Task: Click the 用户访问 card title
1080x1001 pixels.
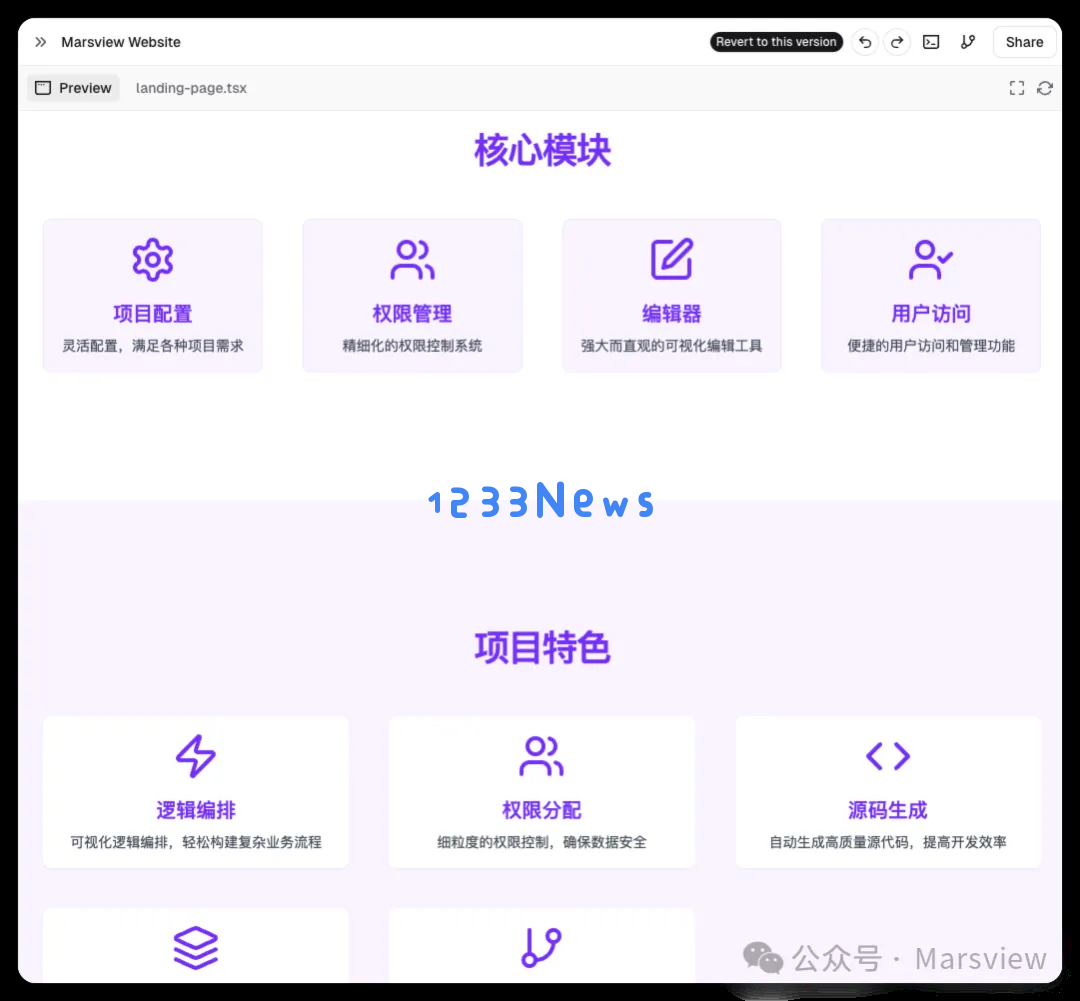Action: click(x=931, y=313)
